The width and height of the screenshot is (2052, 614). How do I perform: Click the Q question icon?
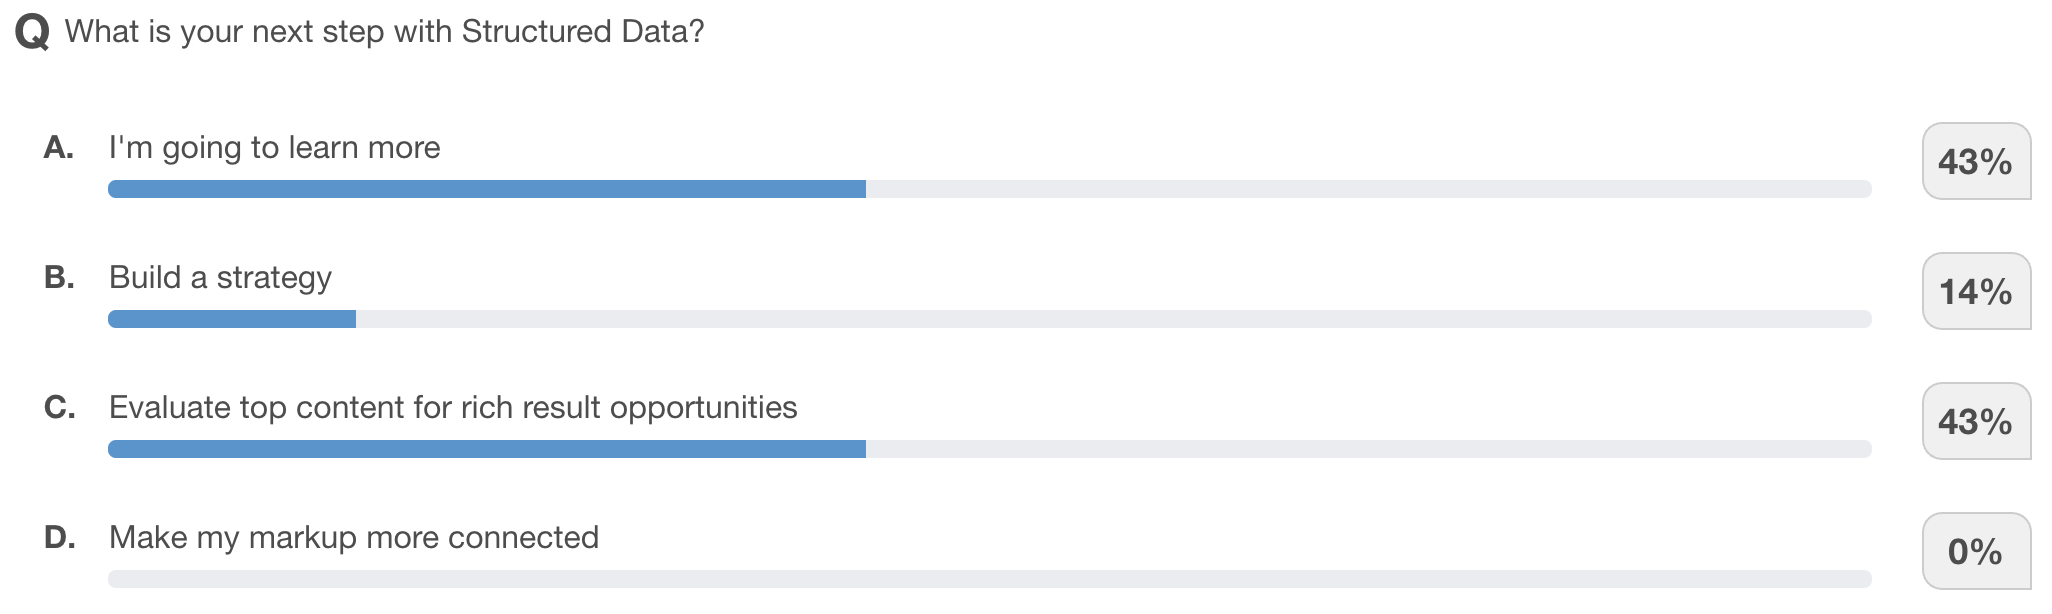coord(32,33)
